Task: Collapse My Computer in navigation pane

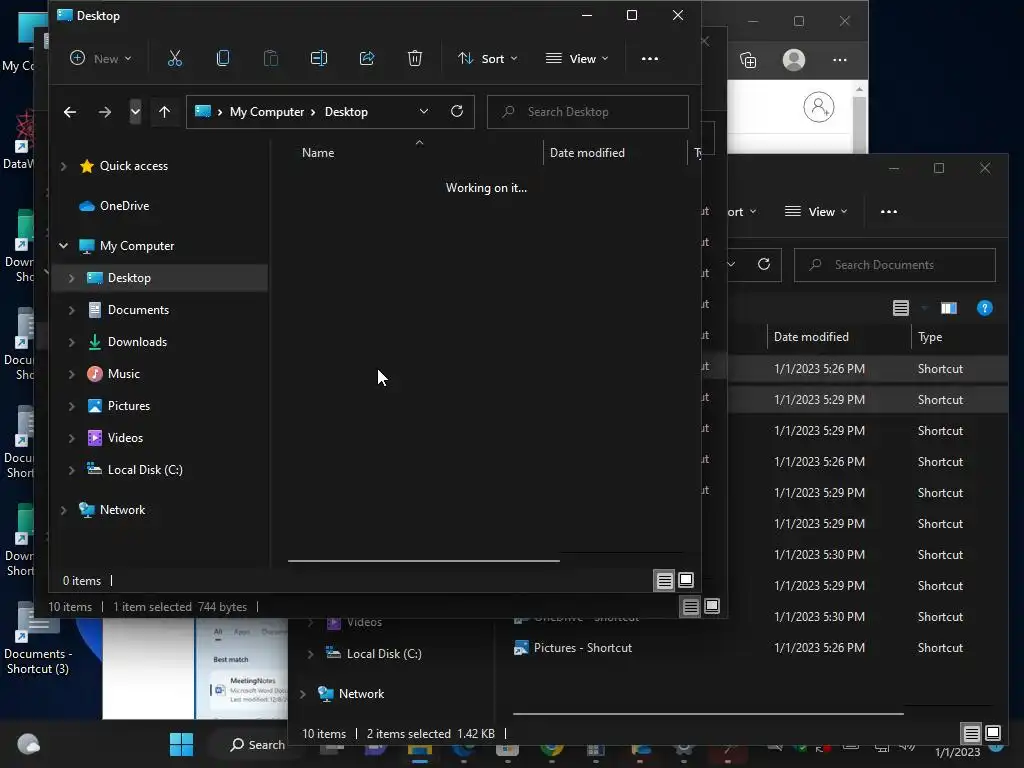Action: tap(63, 246)
